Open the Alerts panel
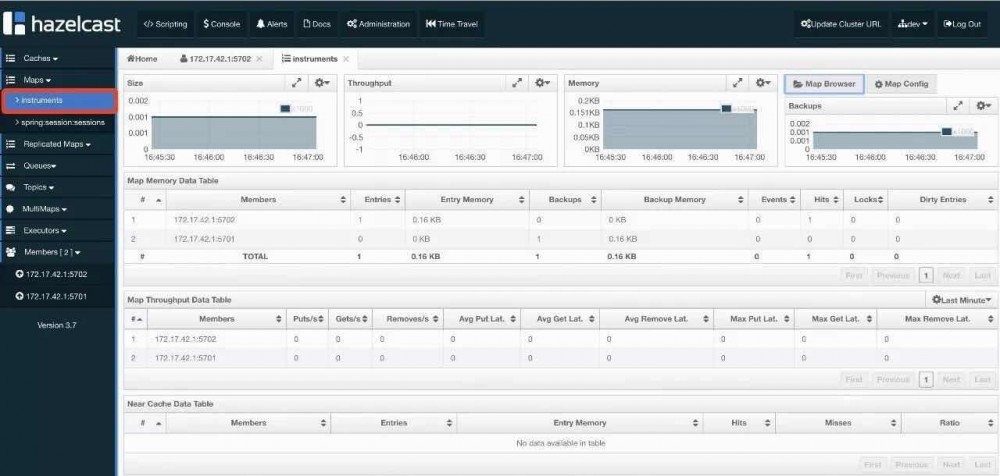The height and width of the screenshot is (476, 1000). 272,24
